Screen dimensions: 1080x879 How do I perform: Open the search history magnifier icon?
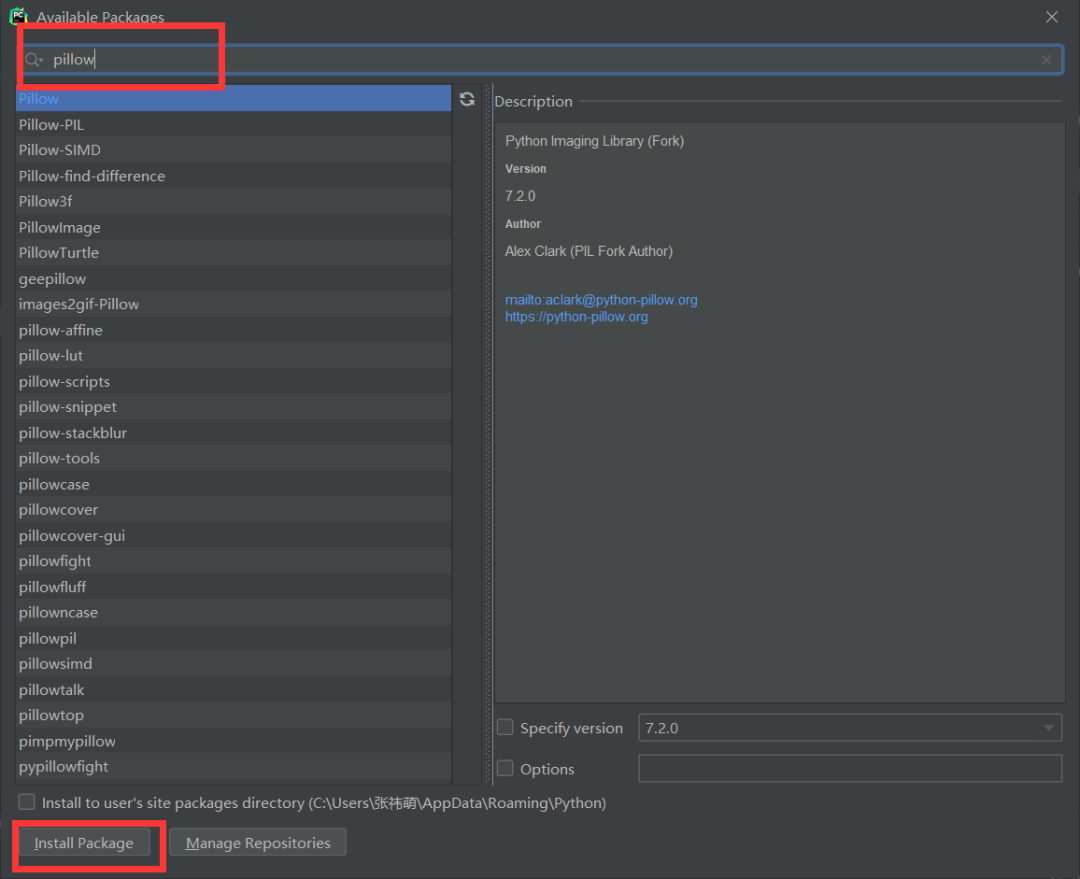click(x=34, y=60)
